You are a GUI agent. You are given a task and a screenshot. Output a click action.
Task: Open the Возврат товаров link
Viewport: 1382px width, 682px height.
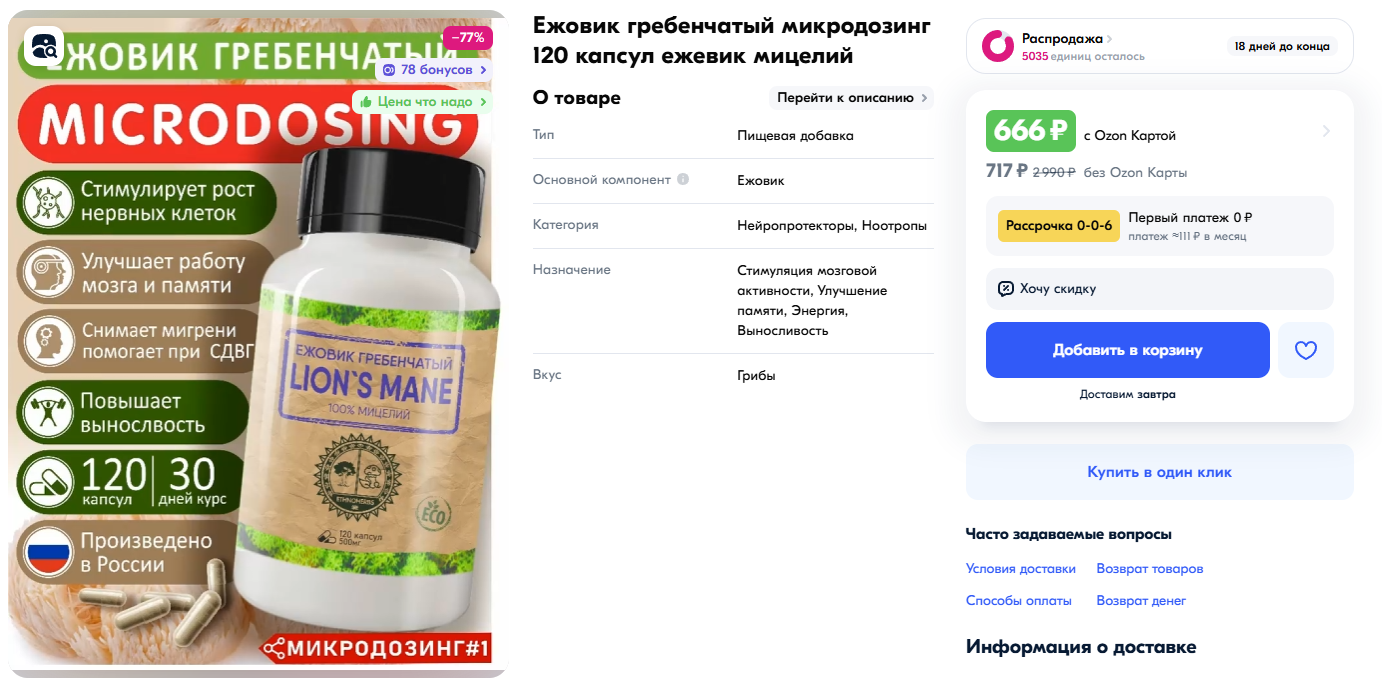pyautogui.click(x=1150, y=569)
